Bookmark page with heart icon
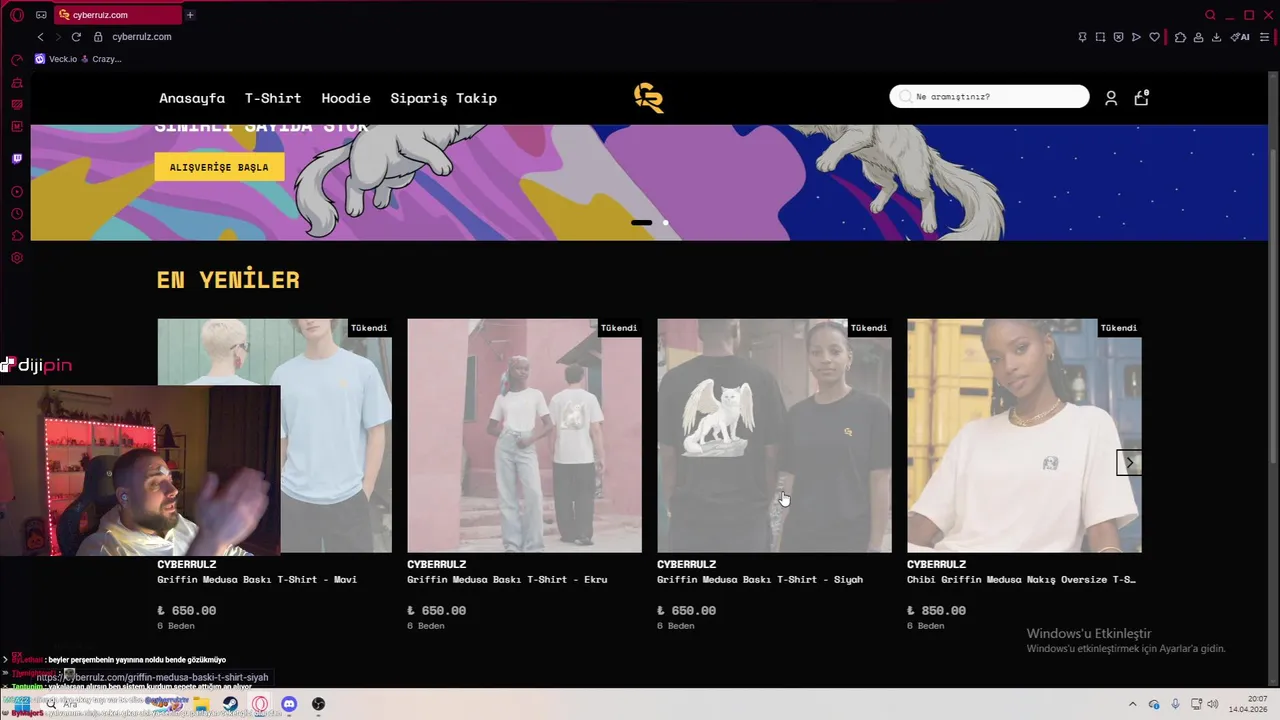The image size is (1280, 720). [1154, 37]
